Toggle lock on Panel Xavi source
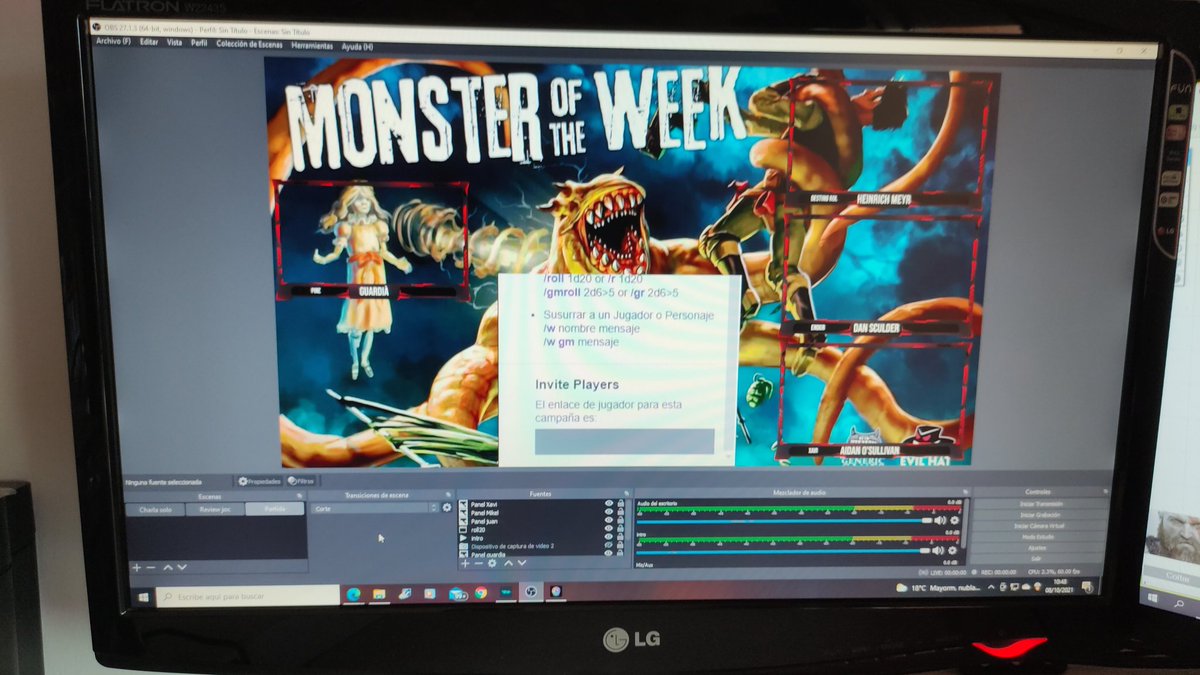 [x=621, y=504]
